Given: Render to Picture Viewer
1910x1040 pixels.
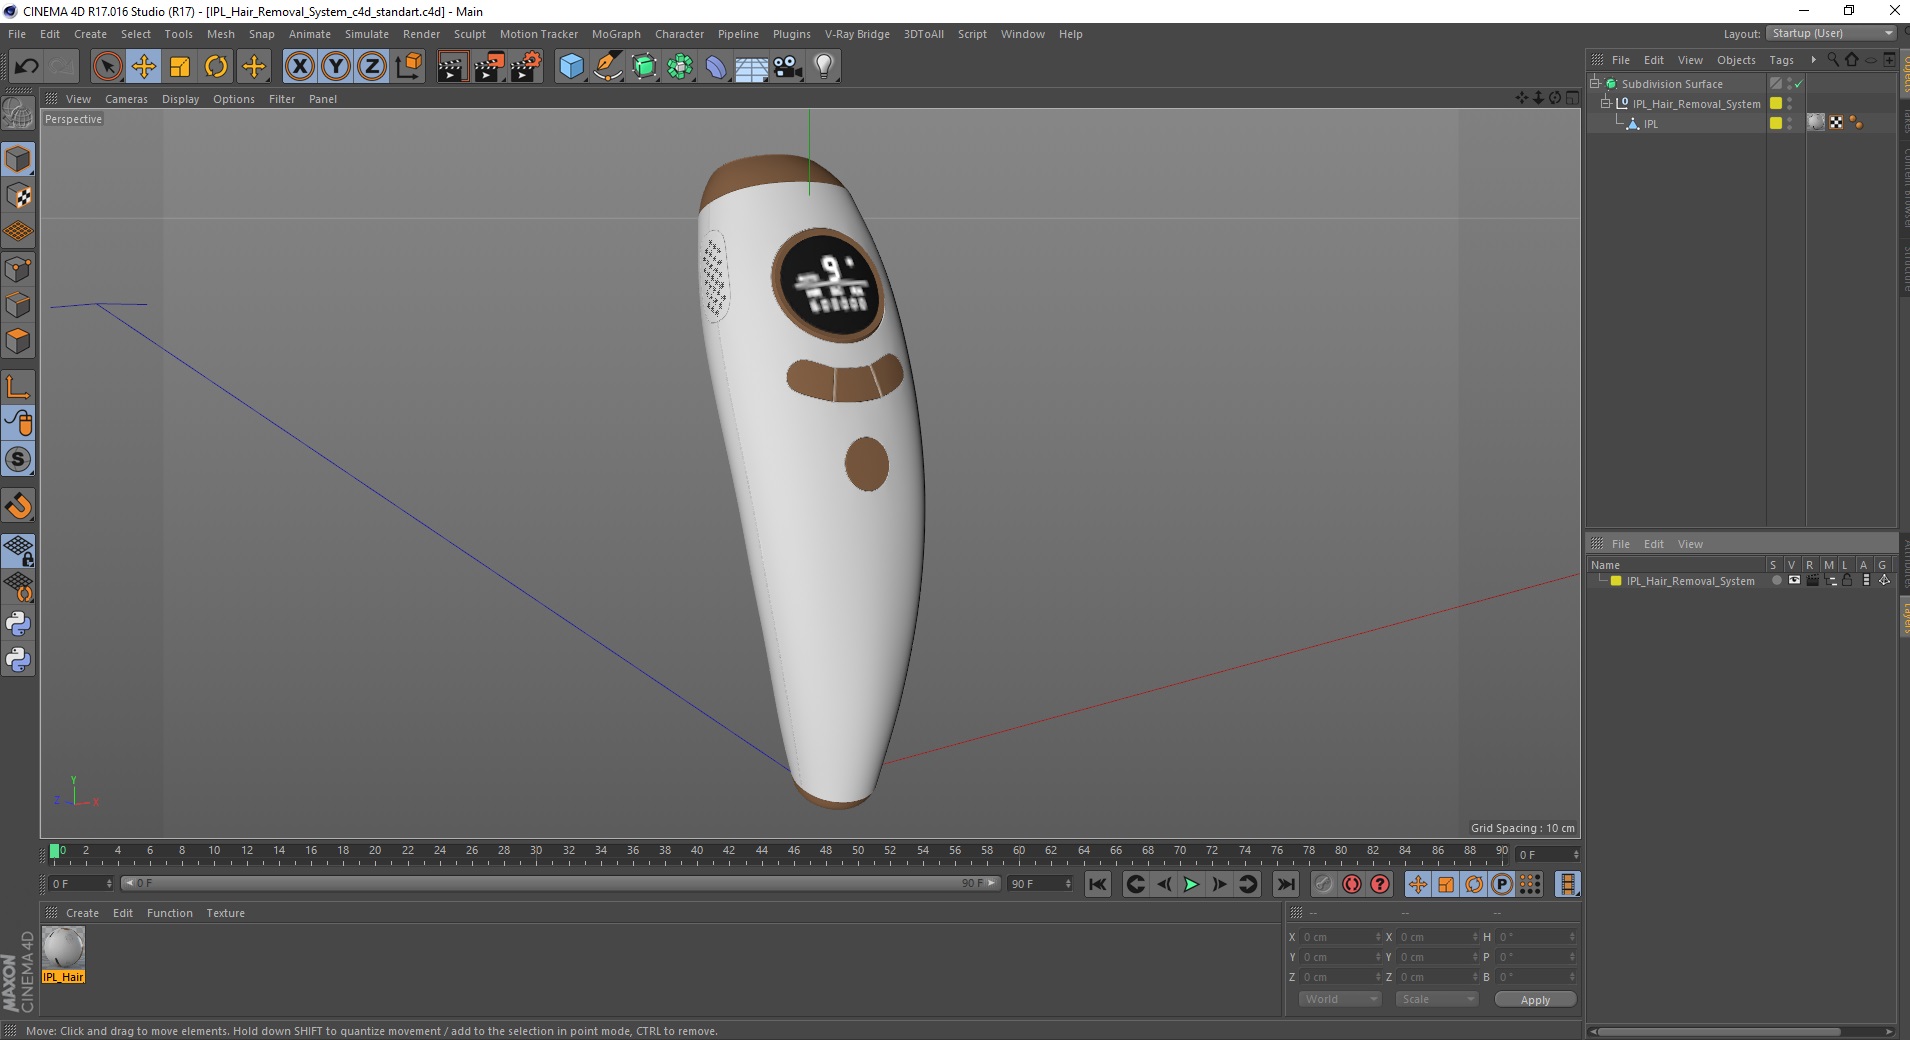Looking at the screenshot, I should click(489, 67).
